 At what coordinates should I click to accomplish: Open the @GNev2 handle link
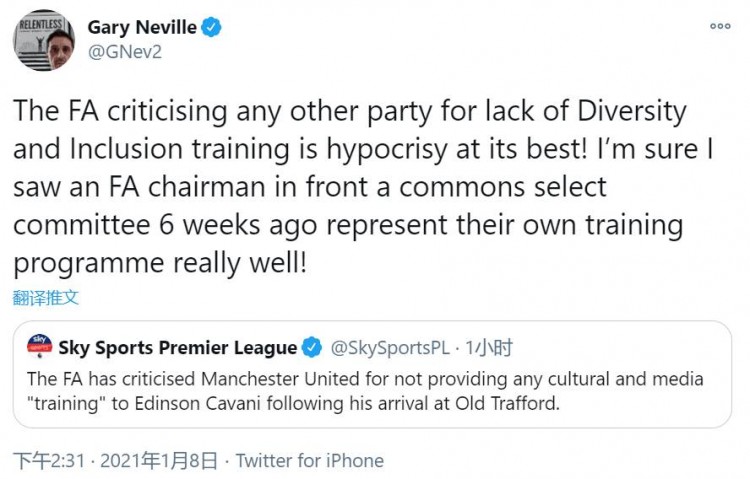pyautogui.click(x=125, y=52)
